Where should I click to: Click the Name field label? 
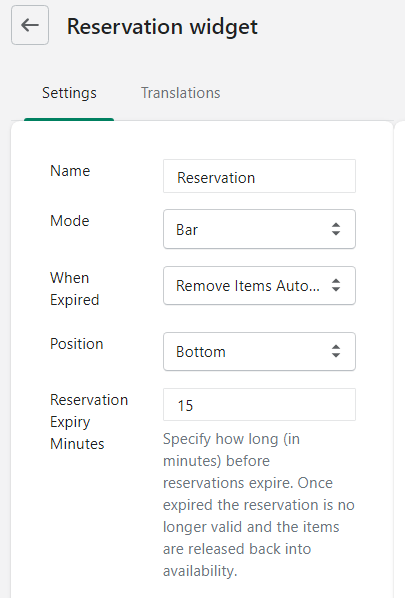tap(70, 171)
